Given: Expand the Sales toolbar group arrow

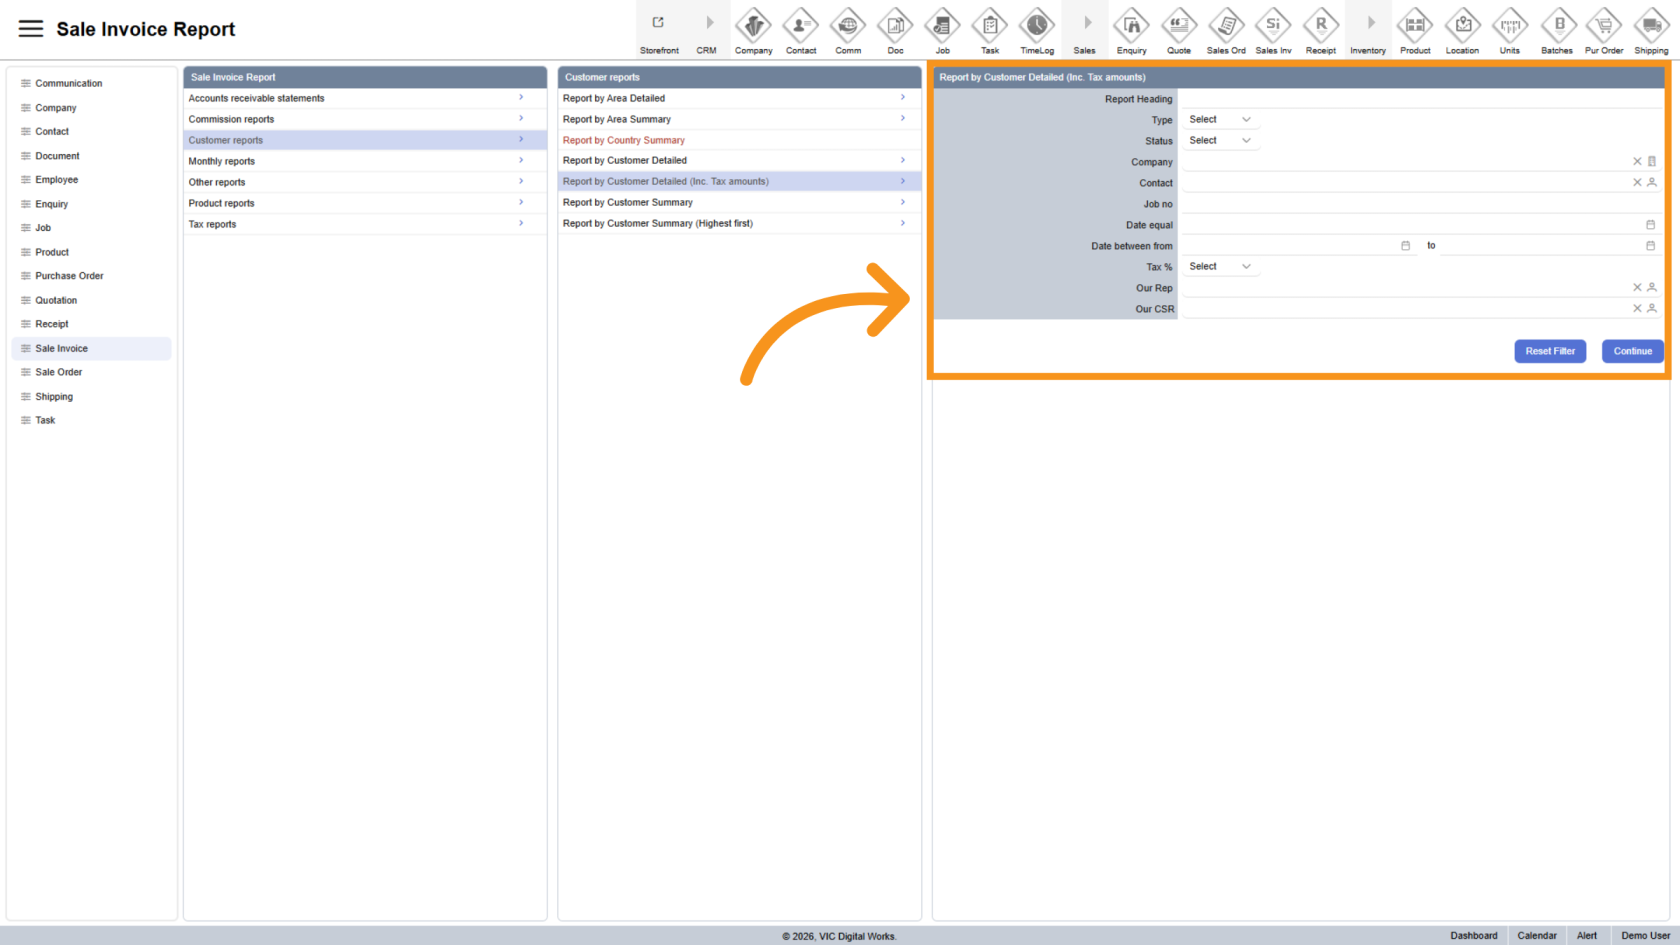Looking at the screenshot, I should (1086, 23).
